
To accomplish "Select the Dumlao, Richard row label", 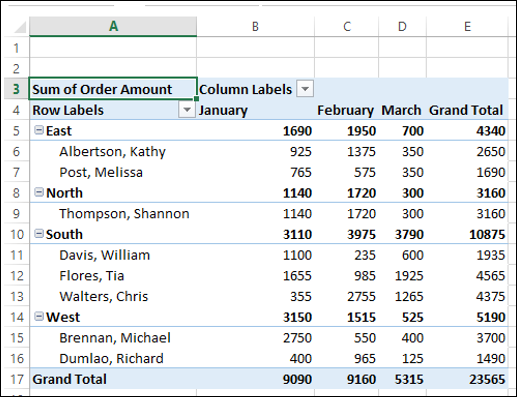I will coord(111,358).
